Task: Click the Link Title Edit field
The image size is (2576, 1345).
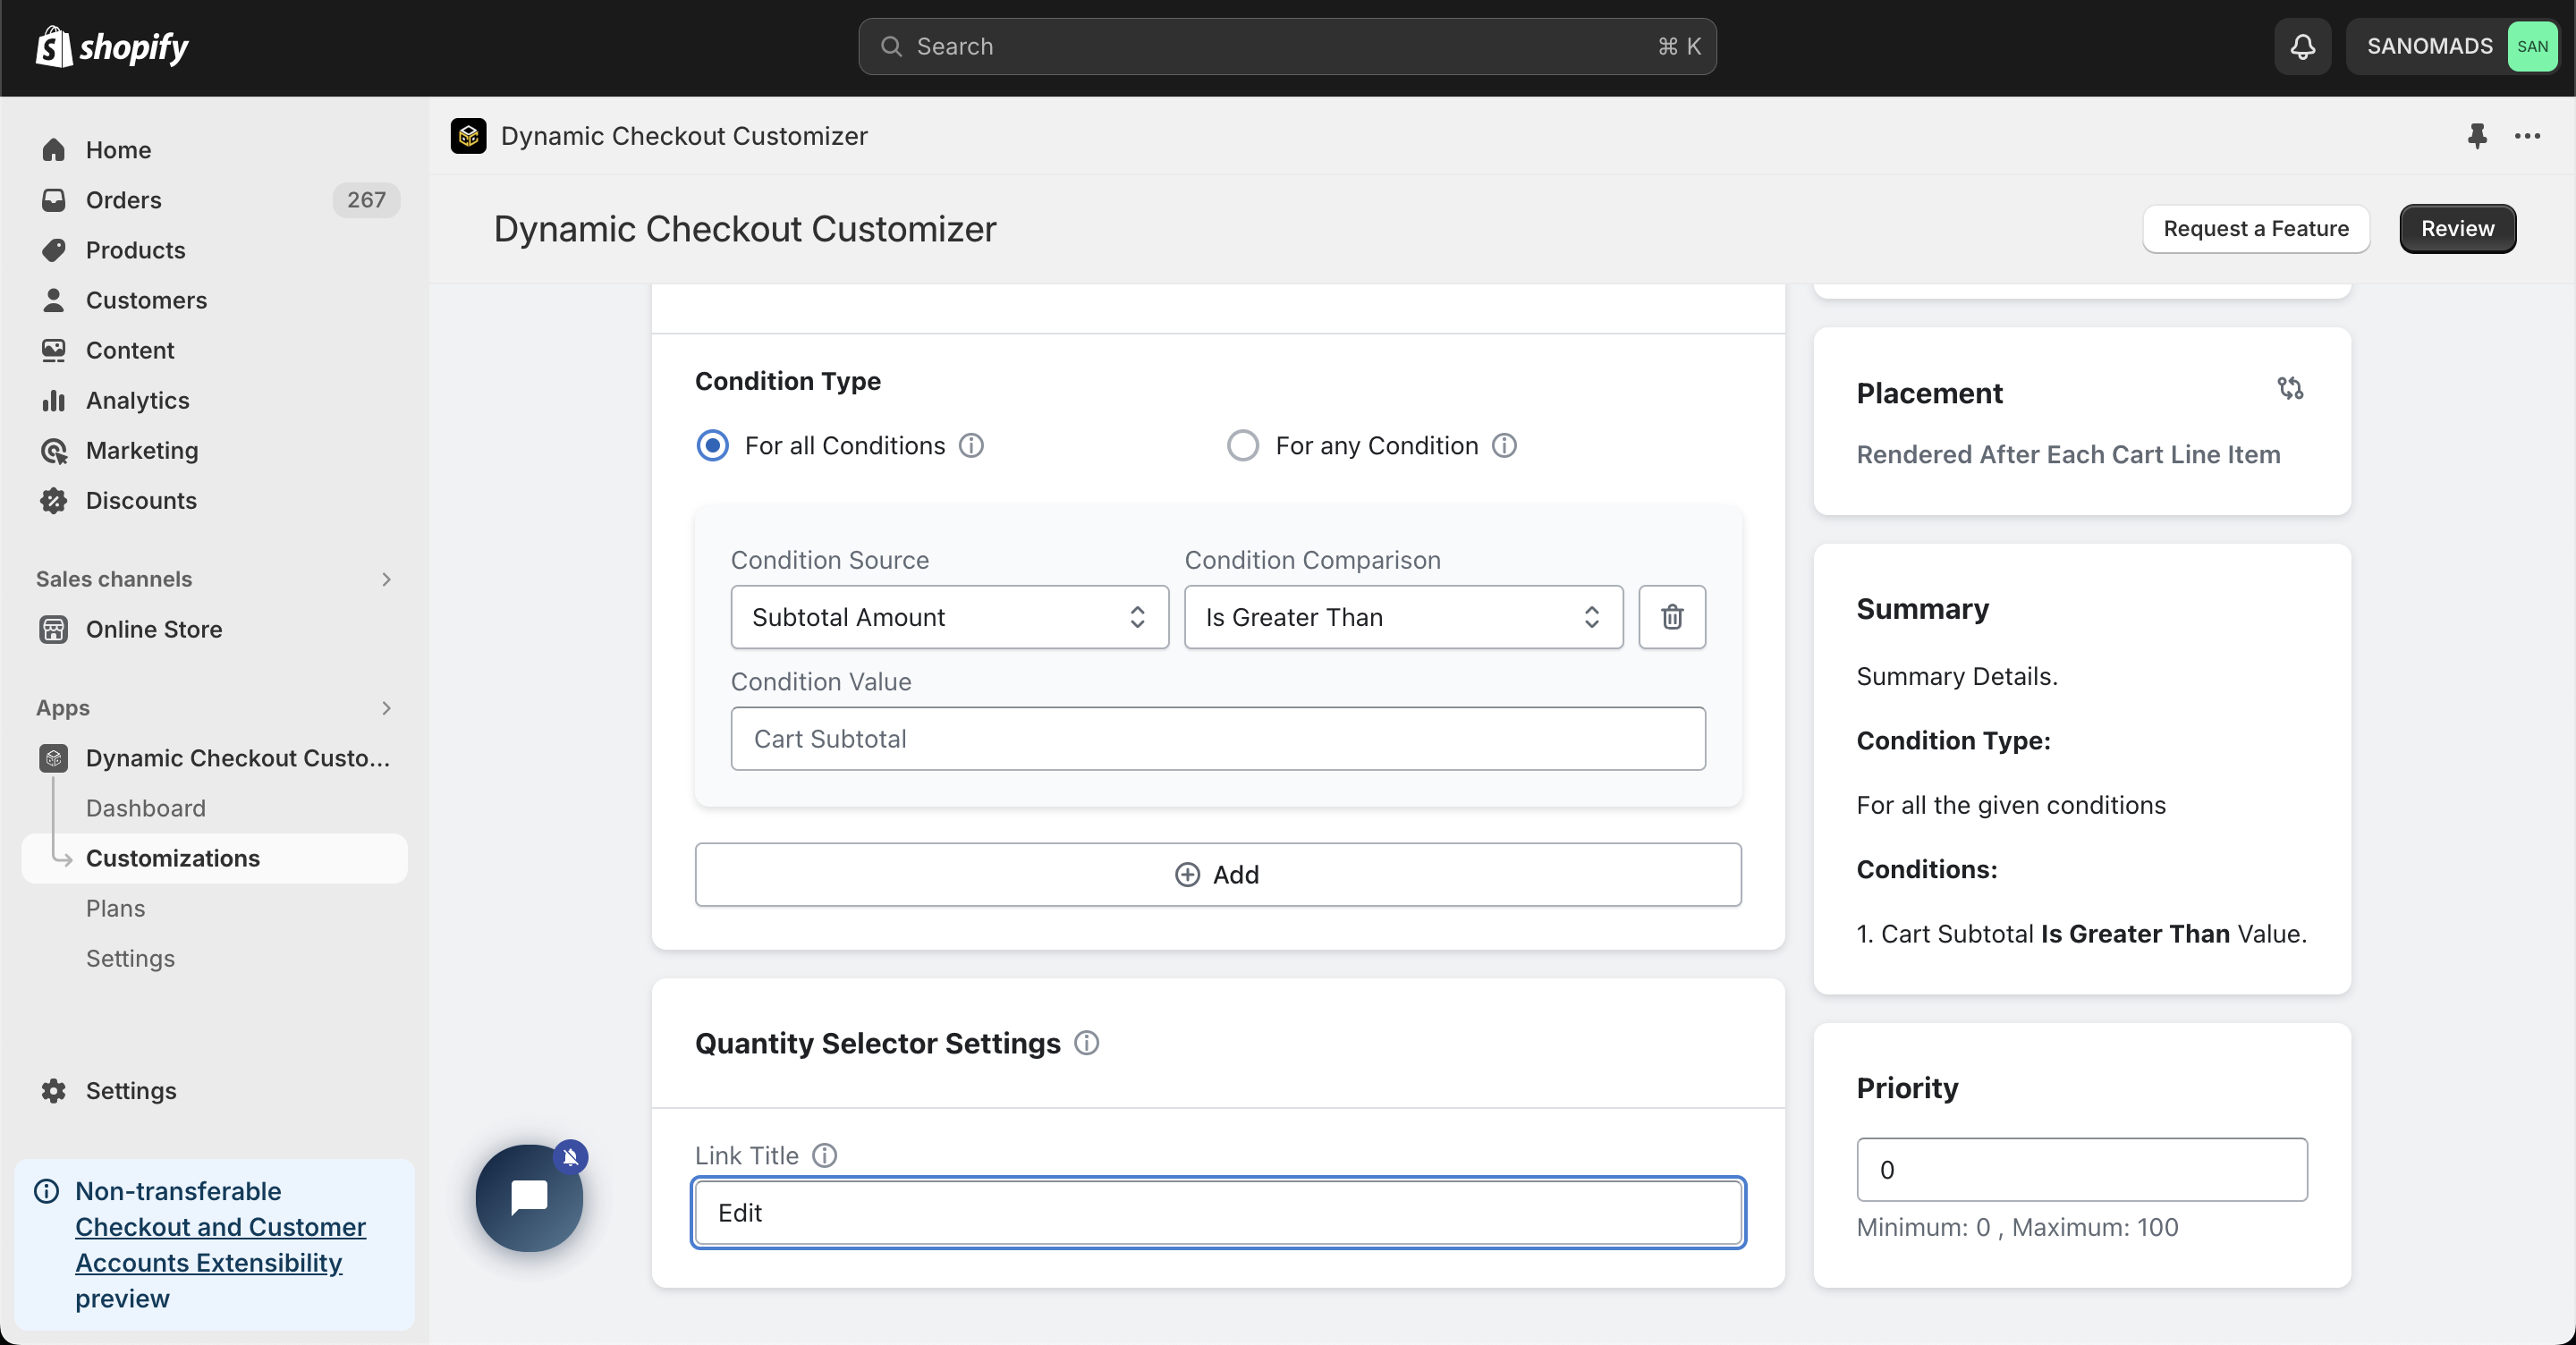Action: (x=1217, y=1212)
